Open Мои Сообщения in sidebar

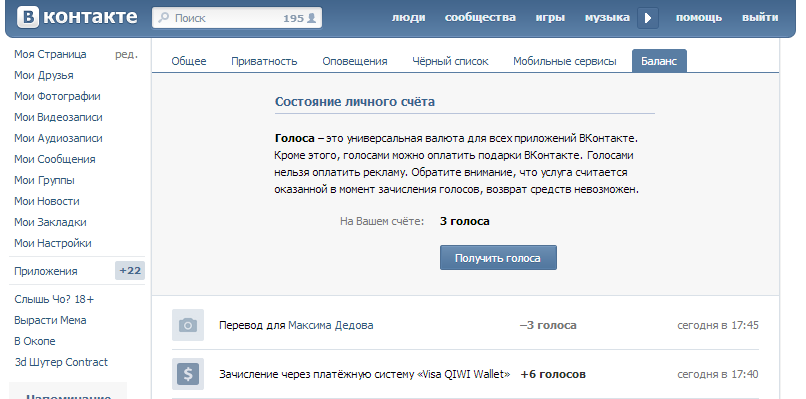54,159
